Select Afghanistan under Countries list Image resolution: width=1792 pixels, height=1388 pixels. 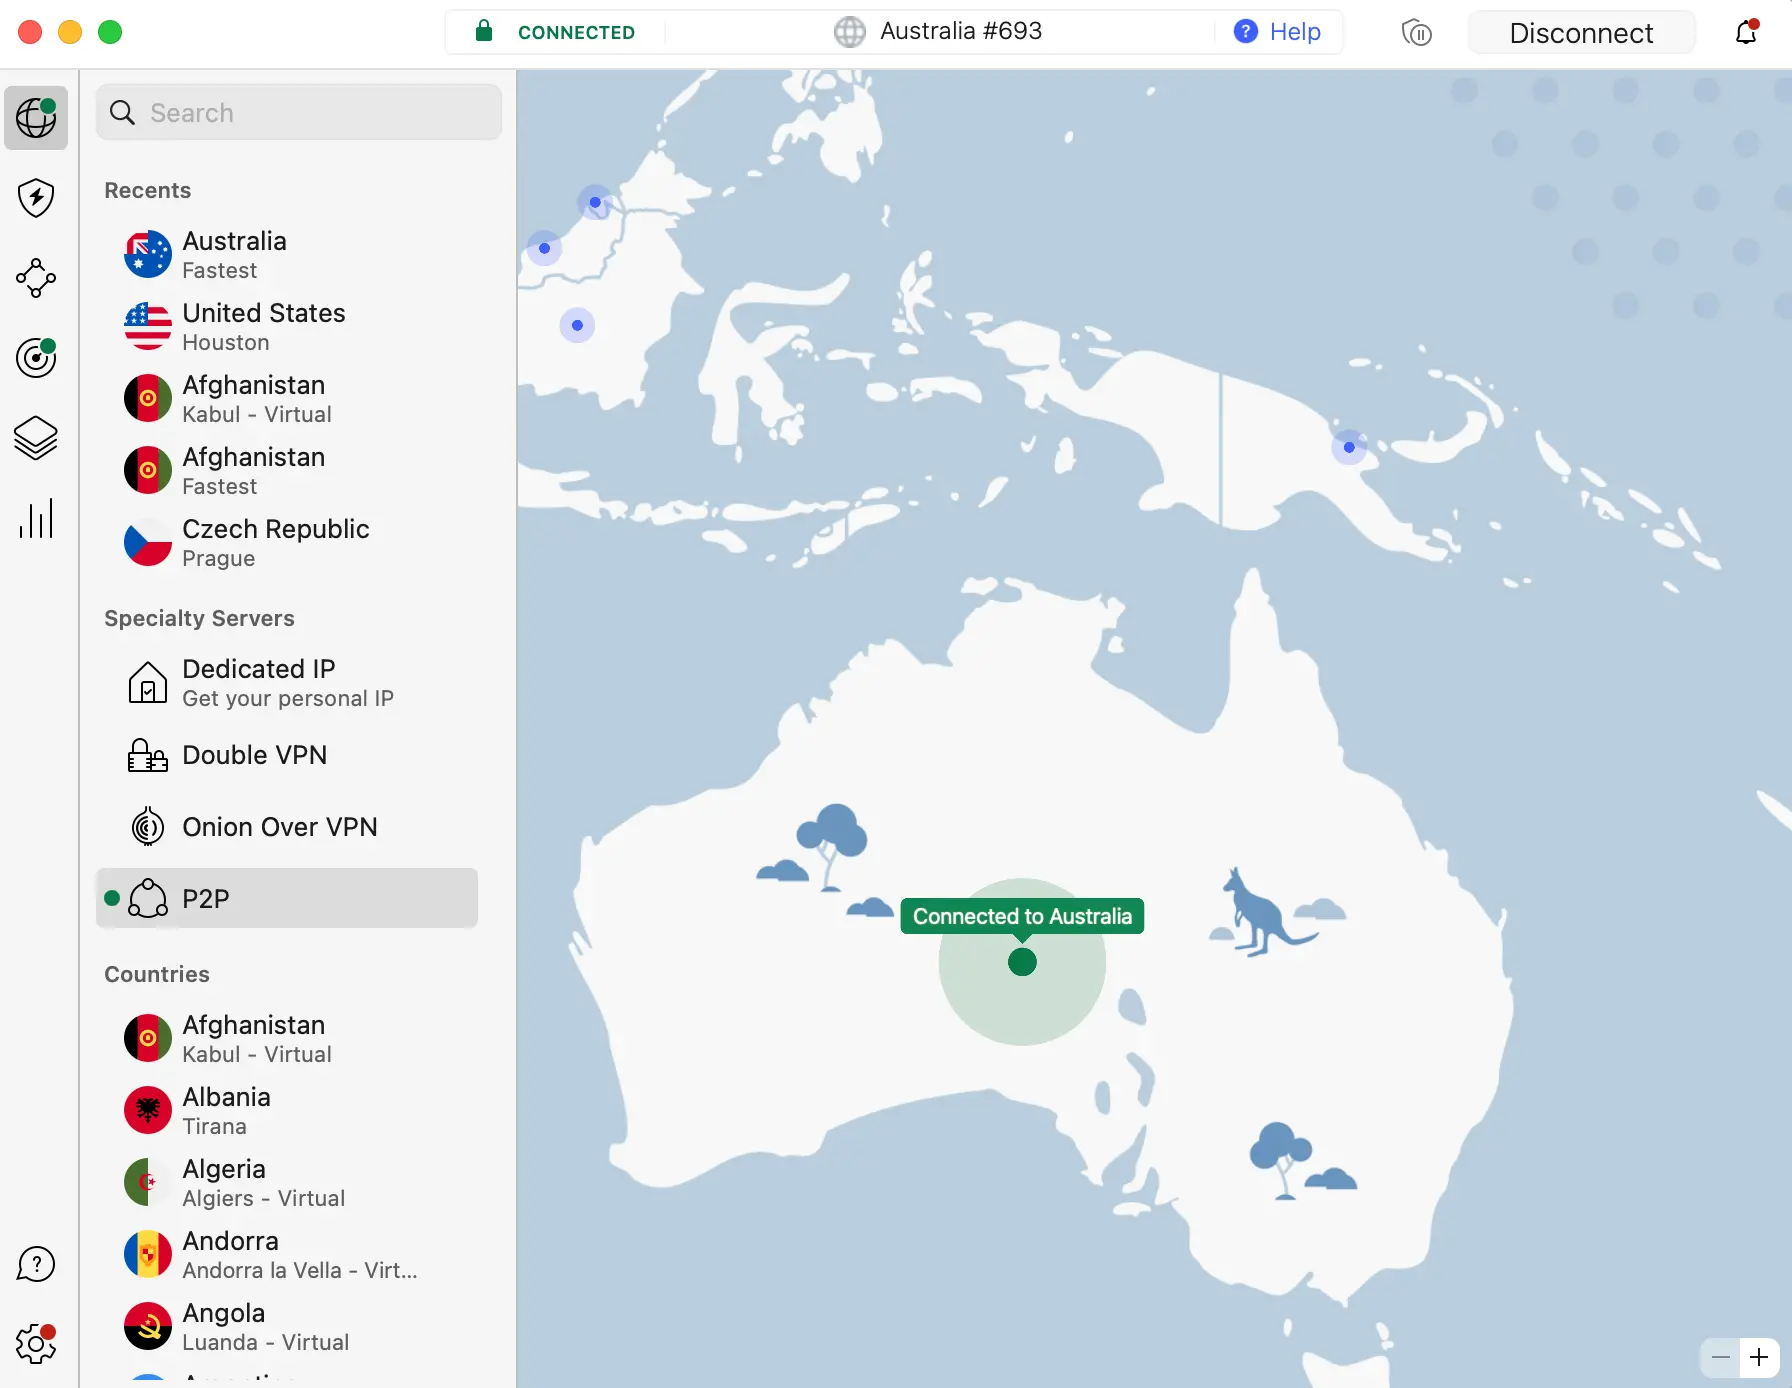click(287, 1039)
